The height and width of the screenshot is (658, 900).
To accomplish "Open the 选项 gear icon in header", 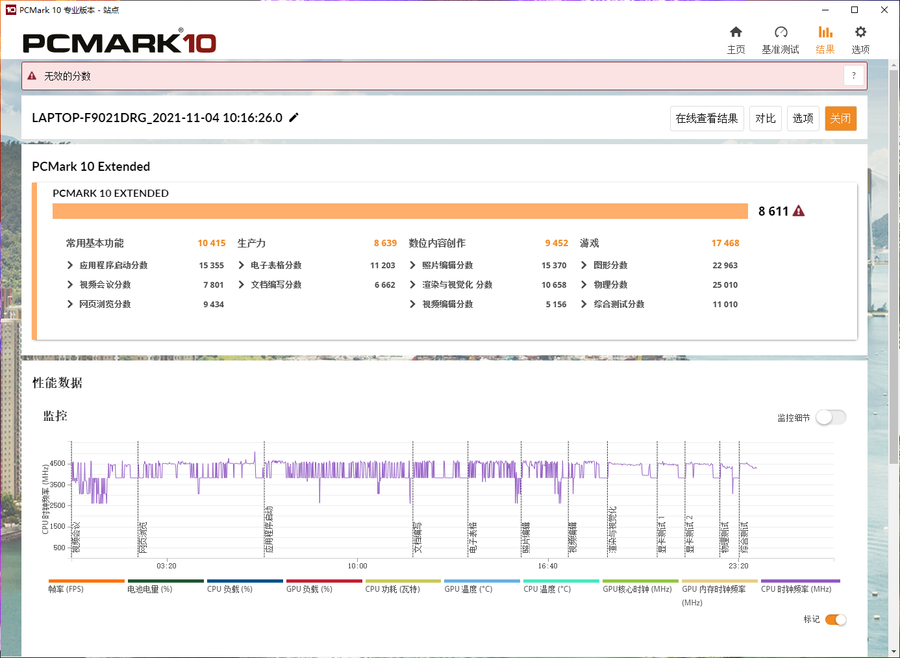I will coord(860,33).
